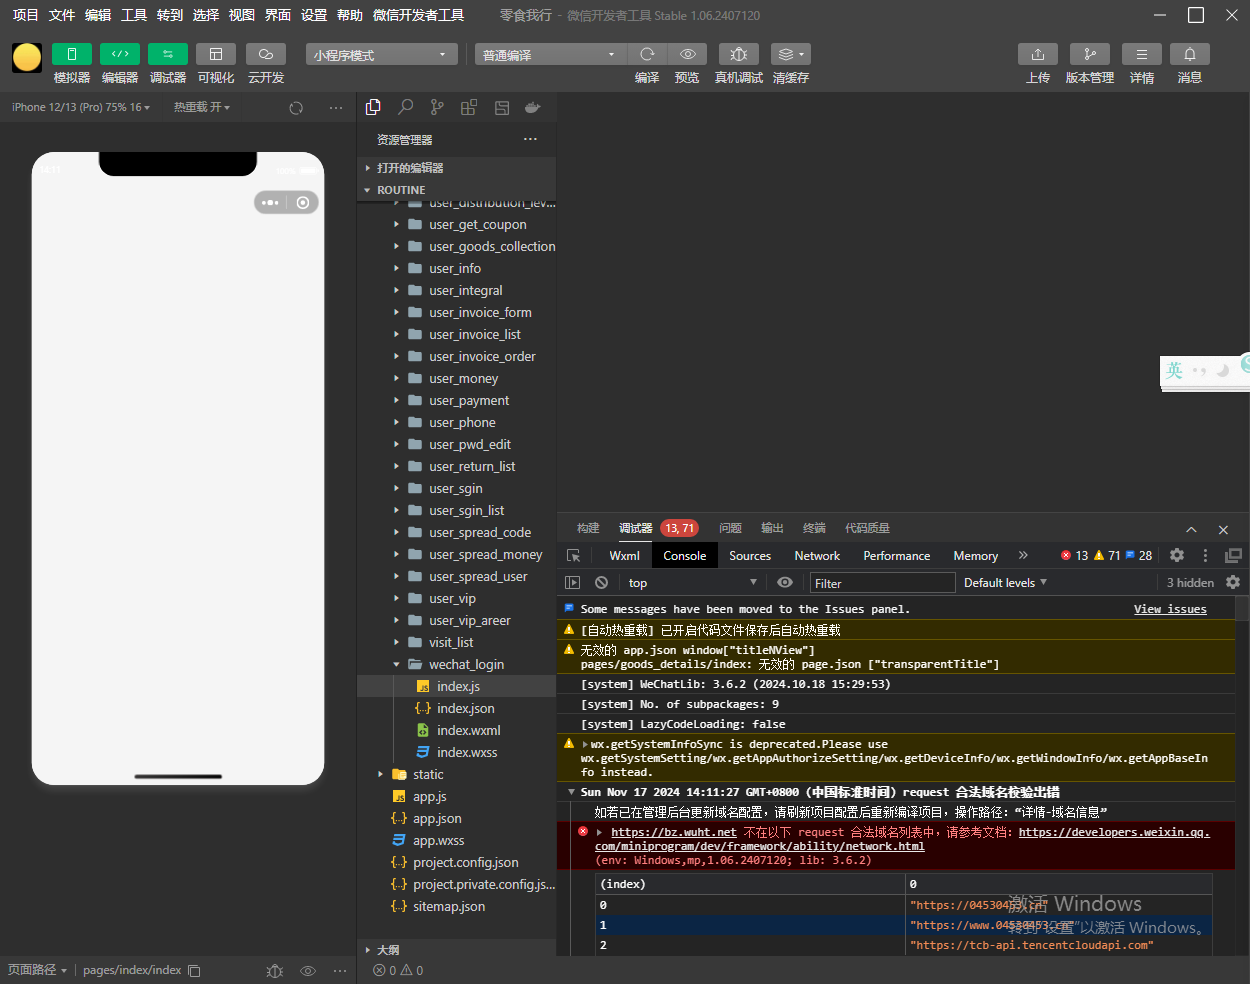Toggle the simulator panel button
This screenshot has width=1250, height=984.
tap(71, 54)
